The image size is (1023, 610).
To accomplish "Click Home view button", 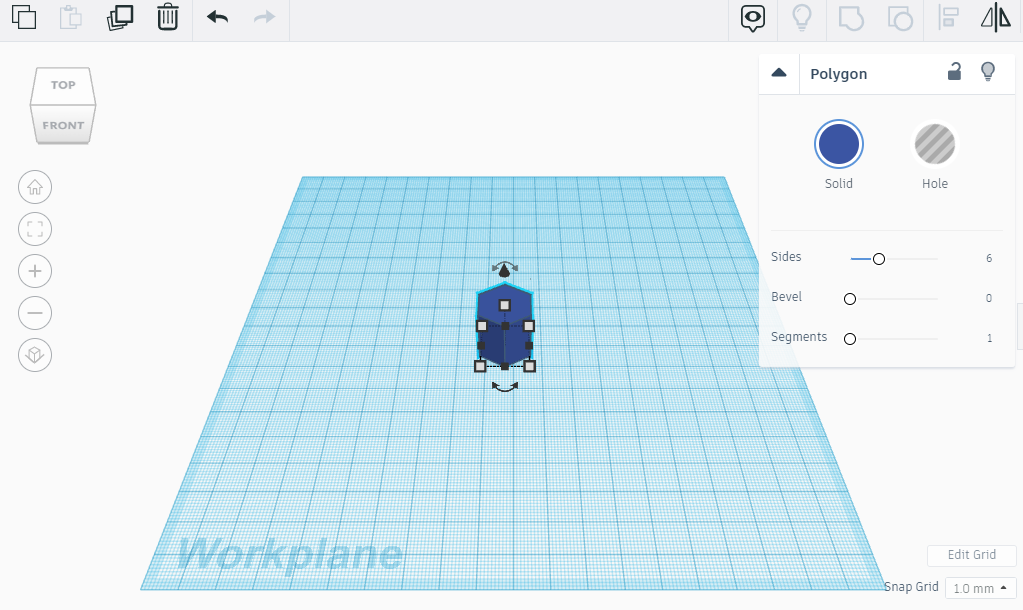I will [x=35, y=187].
